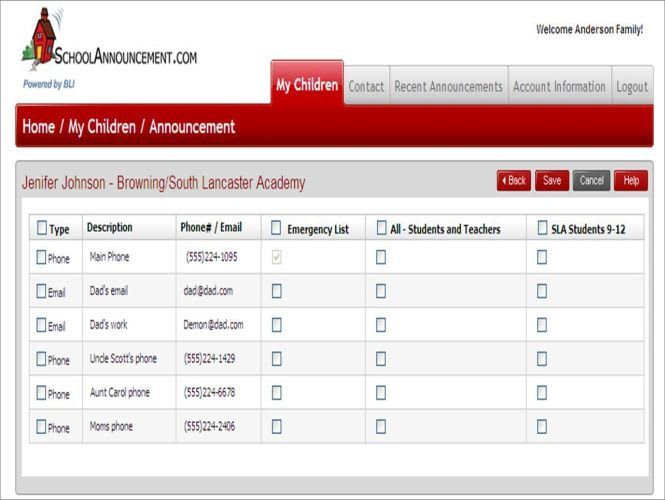Click the Announcement breadcrumb link
This screenshot has height=500, width=665.
click(192, 126)
